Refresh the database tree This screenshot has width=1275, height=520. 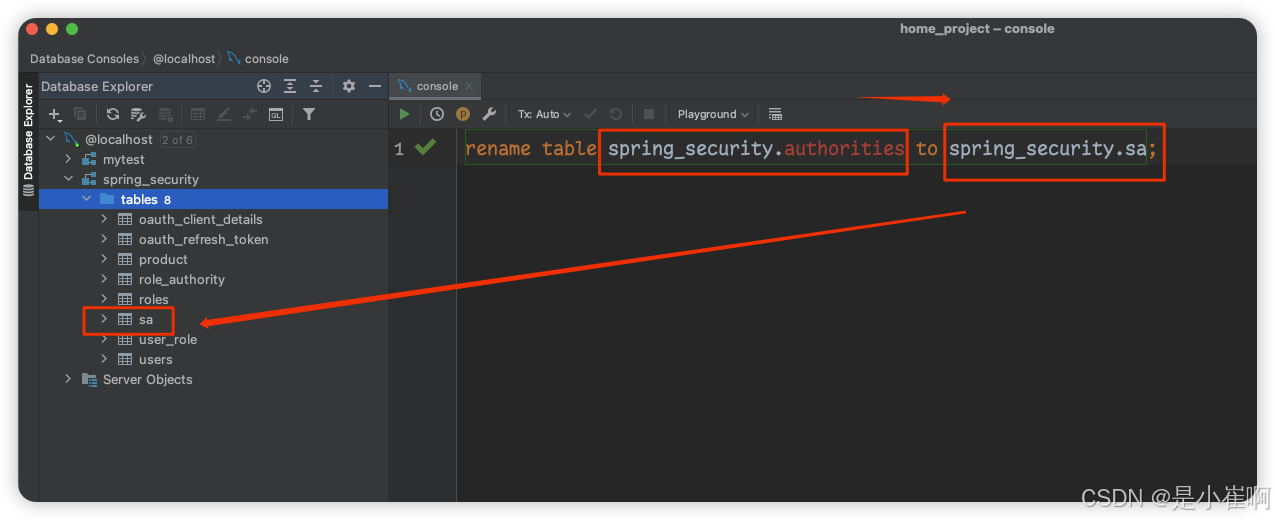[x=113, y=114]
